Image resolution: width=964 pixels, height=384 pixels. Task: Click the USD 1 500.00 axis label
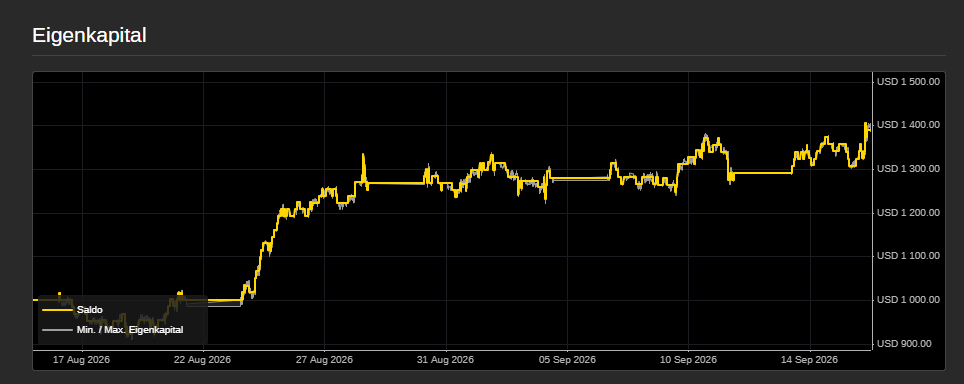point(908,81)
